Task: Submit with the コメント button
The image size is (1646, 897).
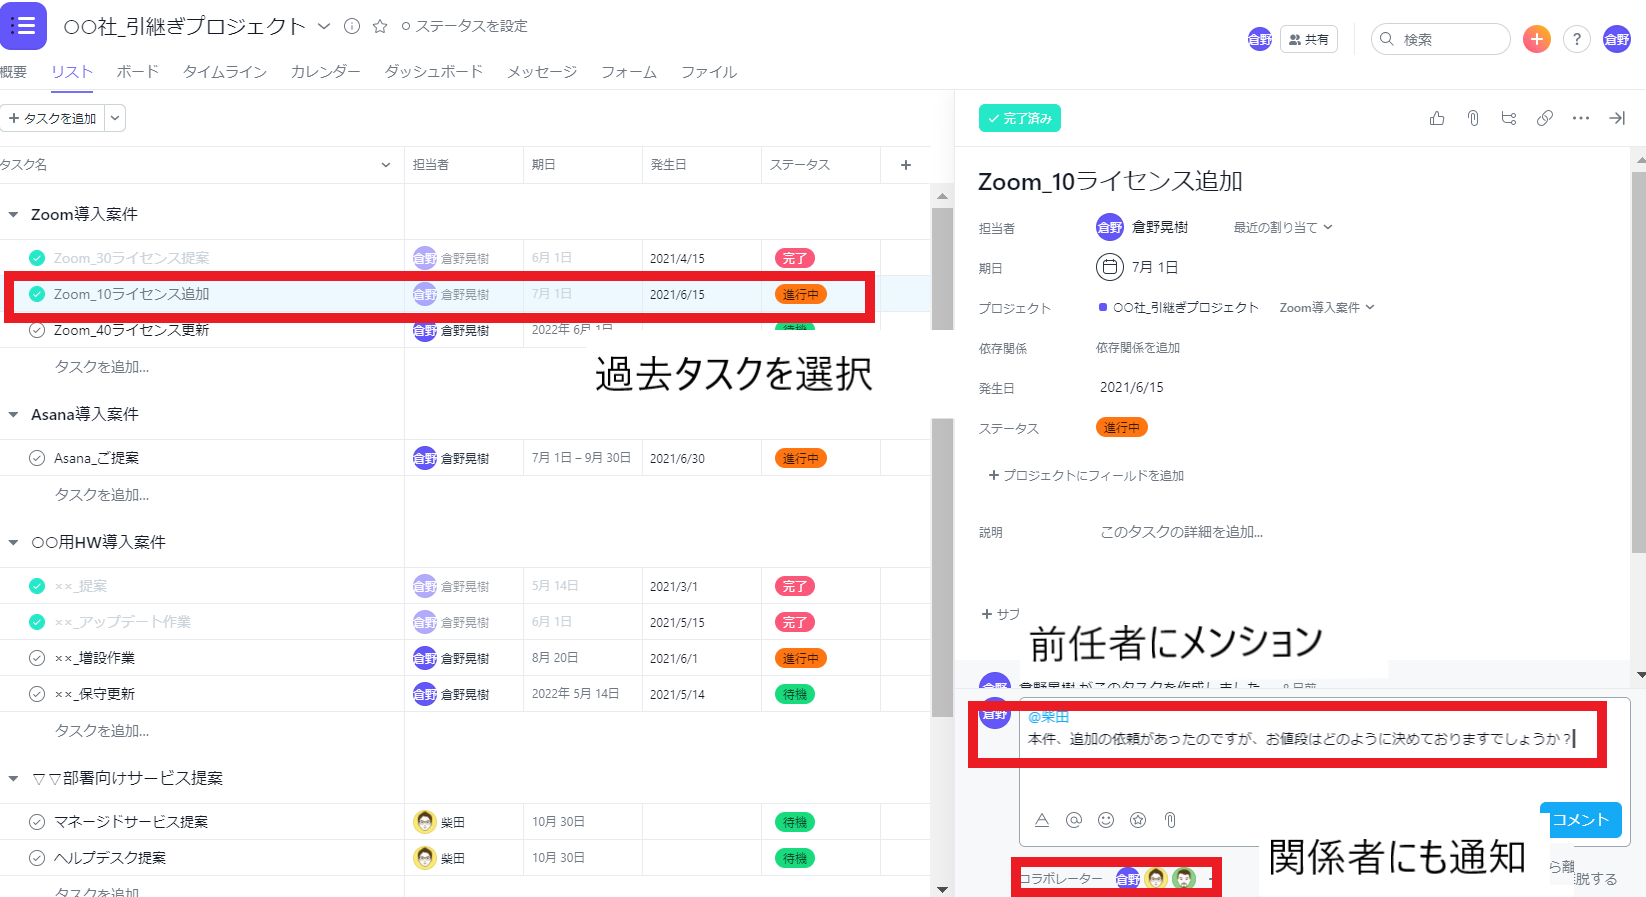Action: pyautogui.click(x=1580, y=820)
